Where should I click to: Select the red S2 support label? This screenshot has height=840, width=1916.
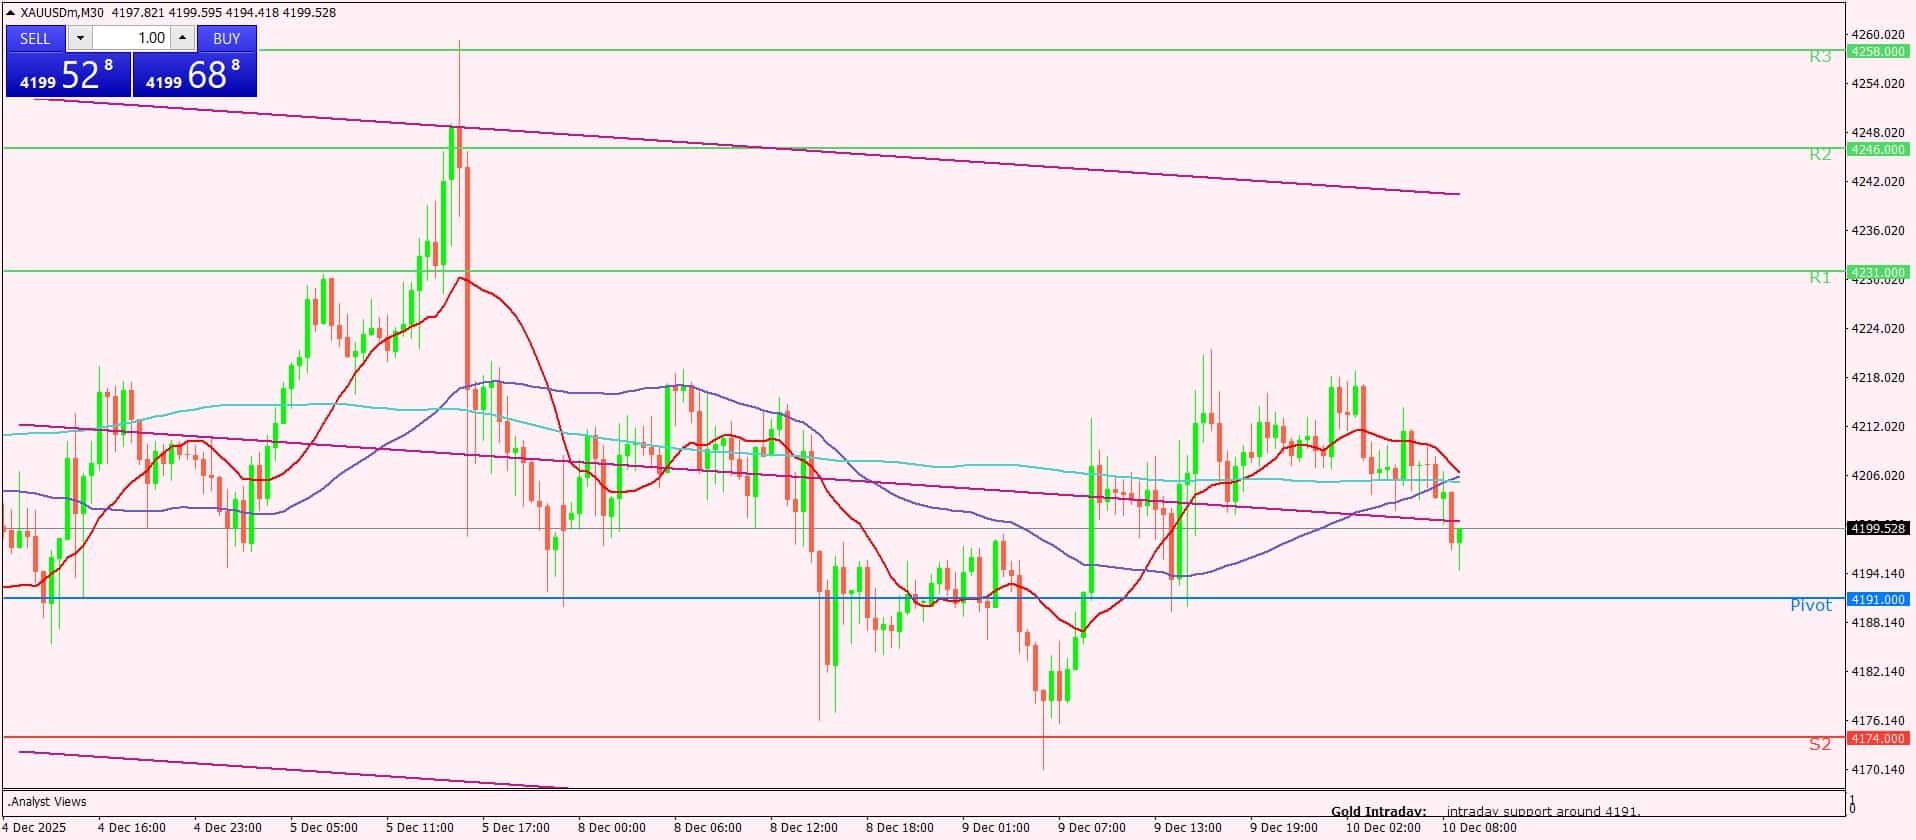pyautogui.click(x=1819, y=744)
